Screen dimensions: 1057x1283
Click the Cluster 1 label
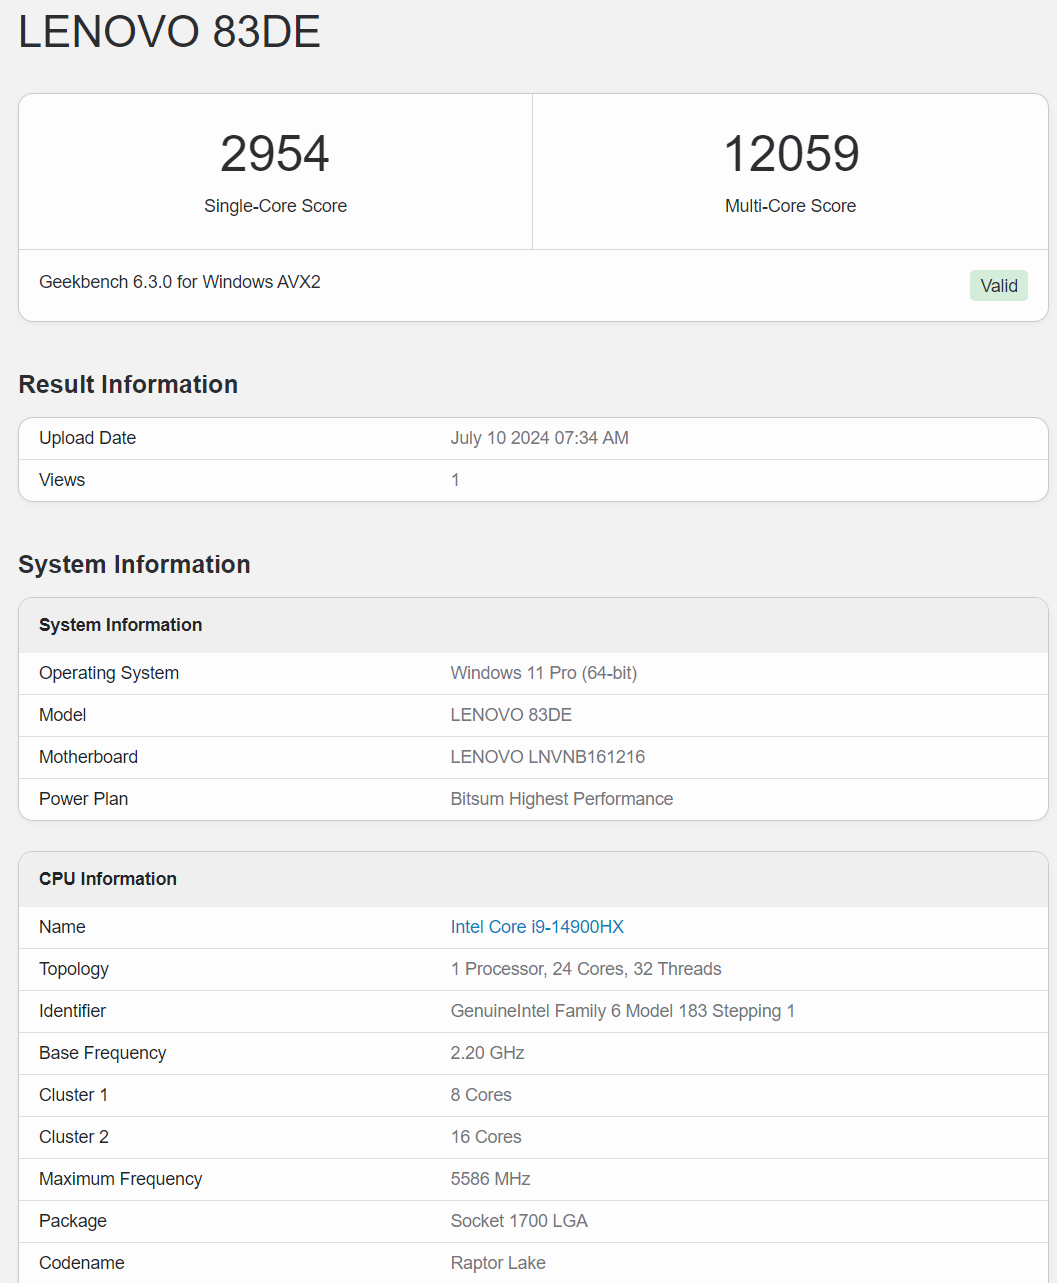(73, 1095)
